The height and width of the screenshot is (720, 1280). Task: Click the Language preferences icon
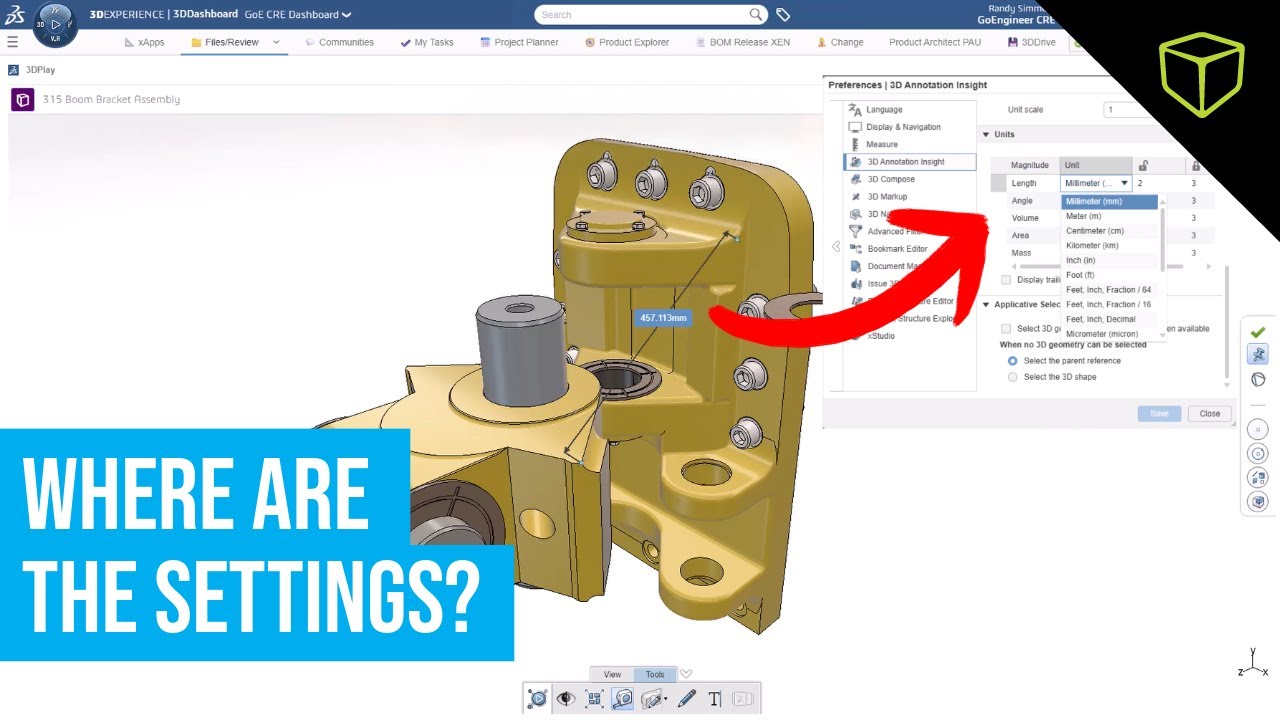[855, 110]
